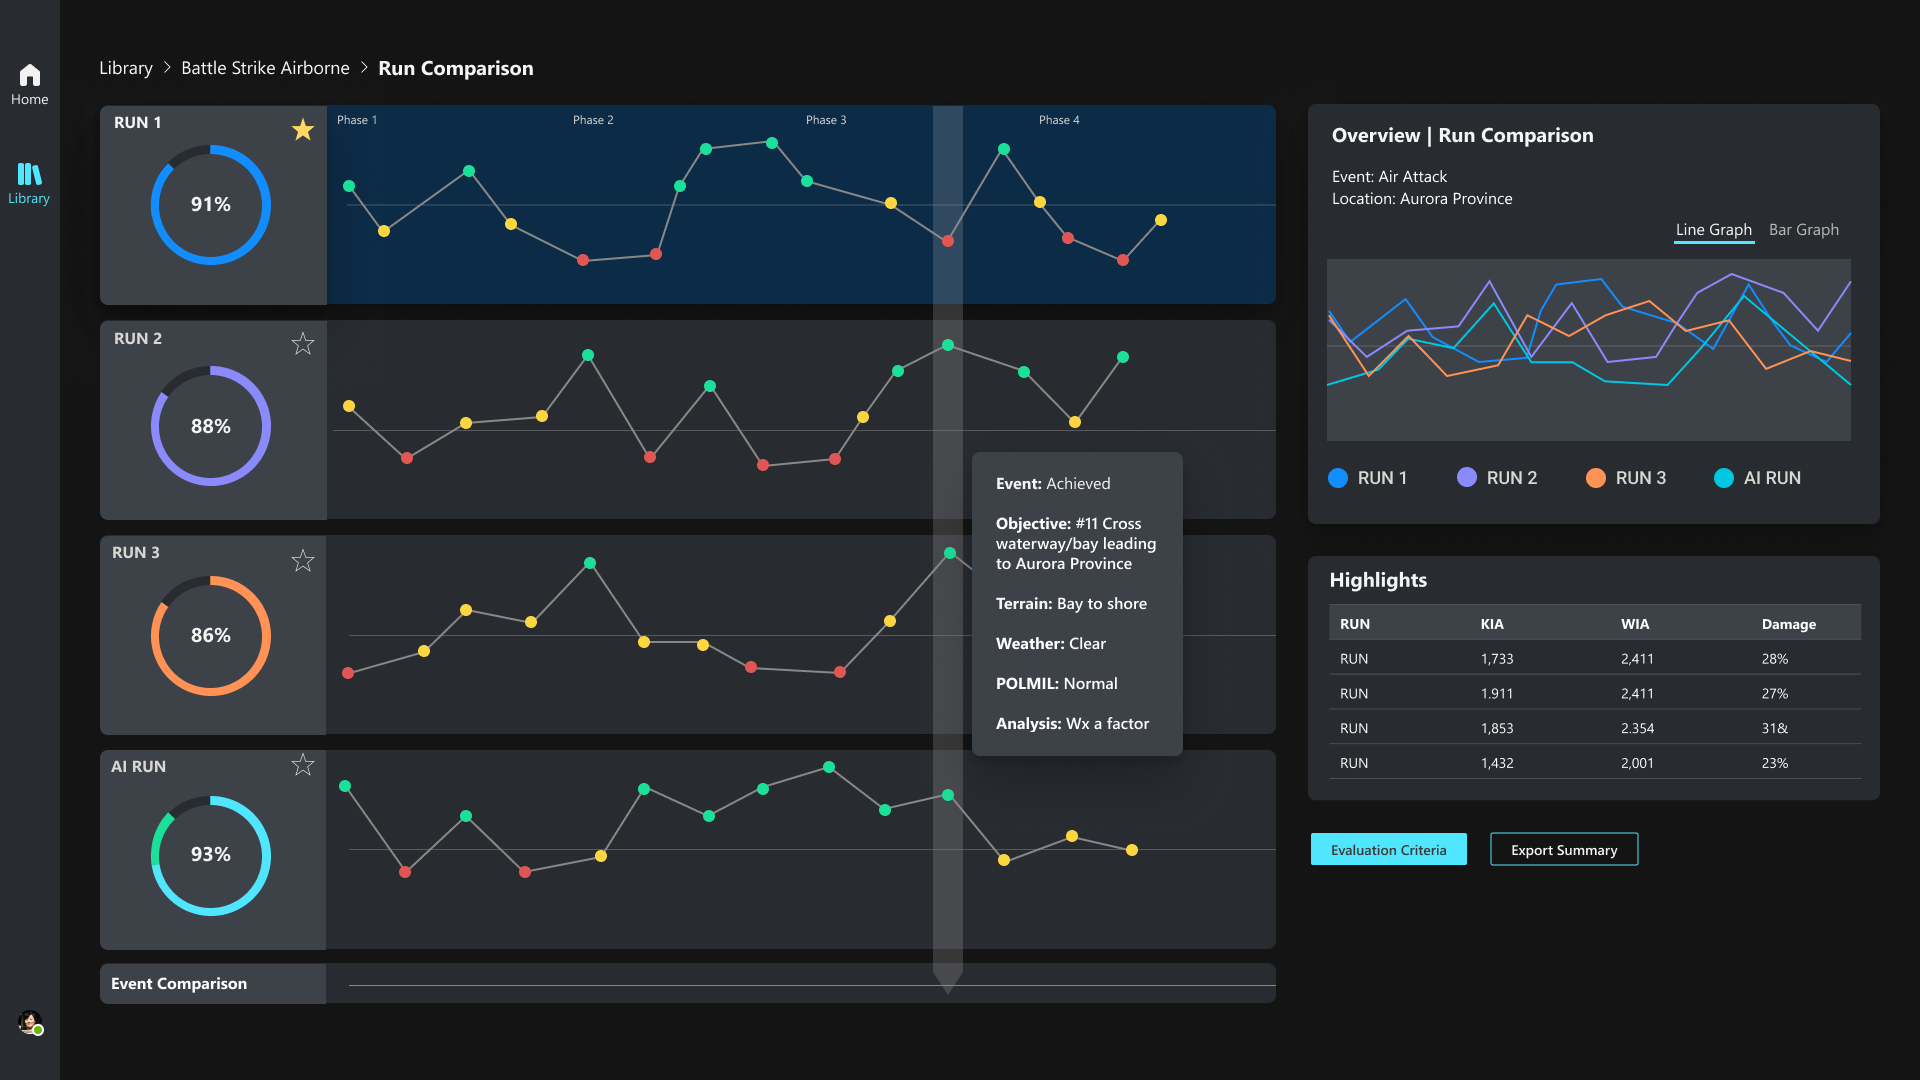1920x1080 pixels.
Task: Click the Evaluation Criteria button
Action: [x=1388, y=850]
